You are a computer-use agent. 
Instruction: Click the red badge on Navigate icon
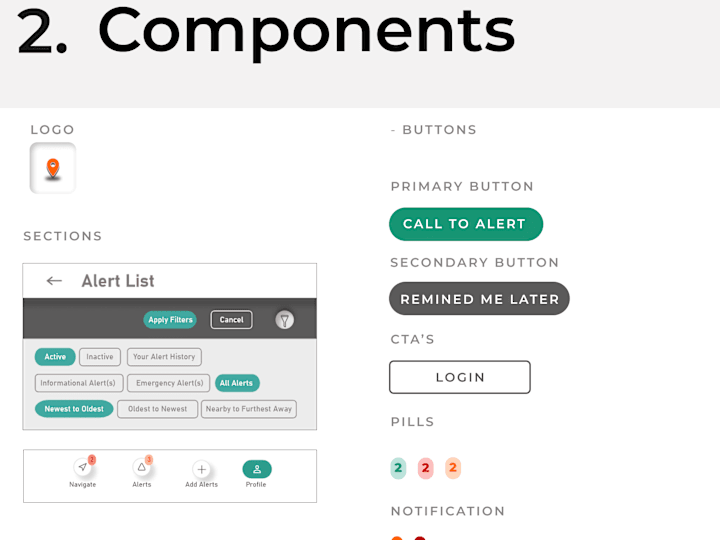click(92, 459)
